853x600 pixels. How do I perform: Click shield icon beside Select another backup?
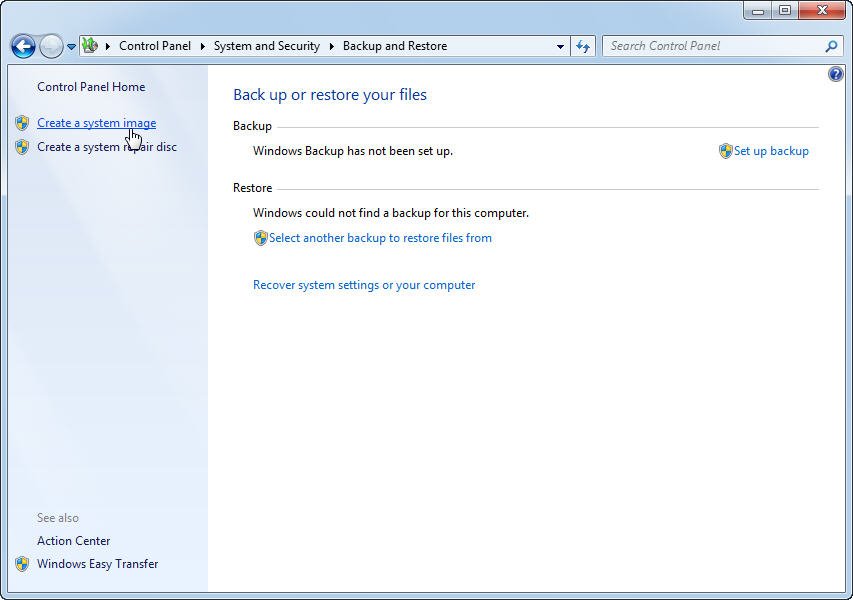[x=261, y=238]
